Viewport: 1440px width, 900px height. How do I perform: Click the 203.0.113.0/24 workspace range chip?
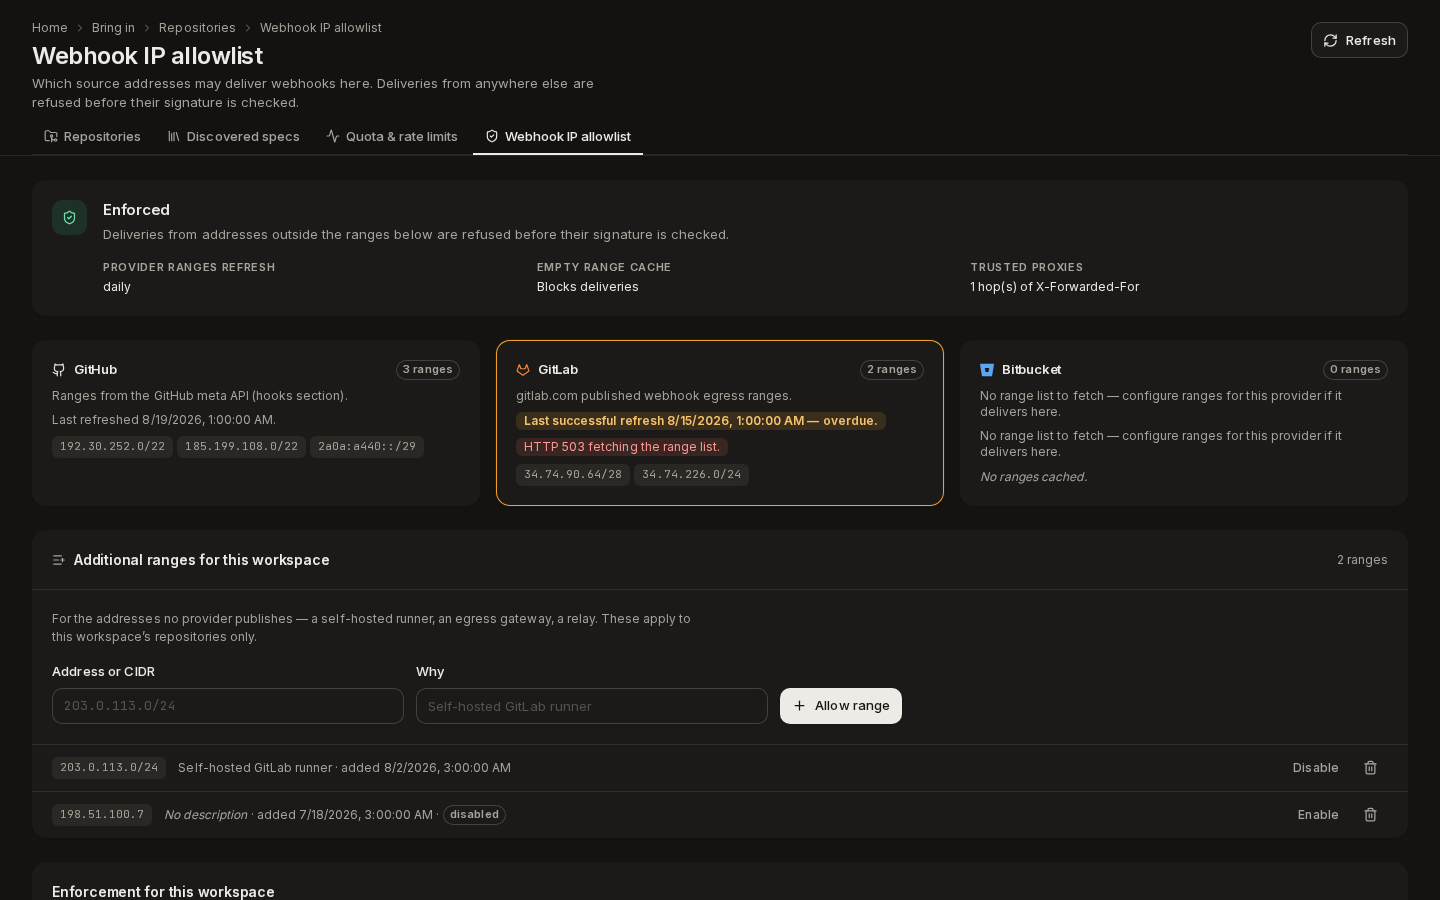pyautogui.click(x=109, y=768)
